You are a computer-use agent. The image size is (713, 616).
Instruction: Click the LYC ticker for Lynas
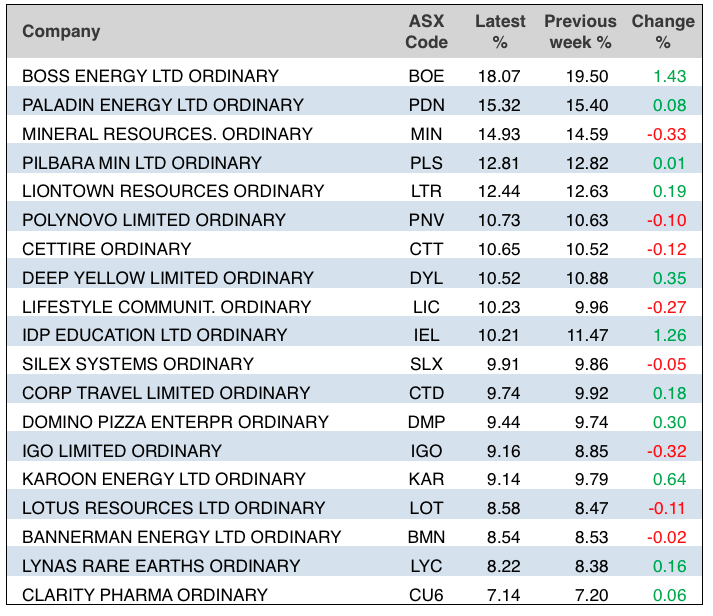tap(427, 566)
